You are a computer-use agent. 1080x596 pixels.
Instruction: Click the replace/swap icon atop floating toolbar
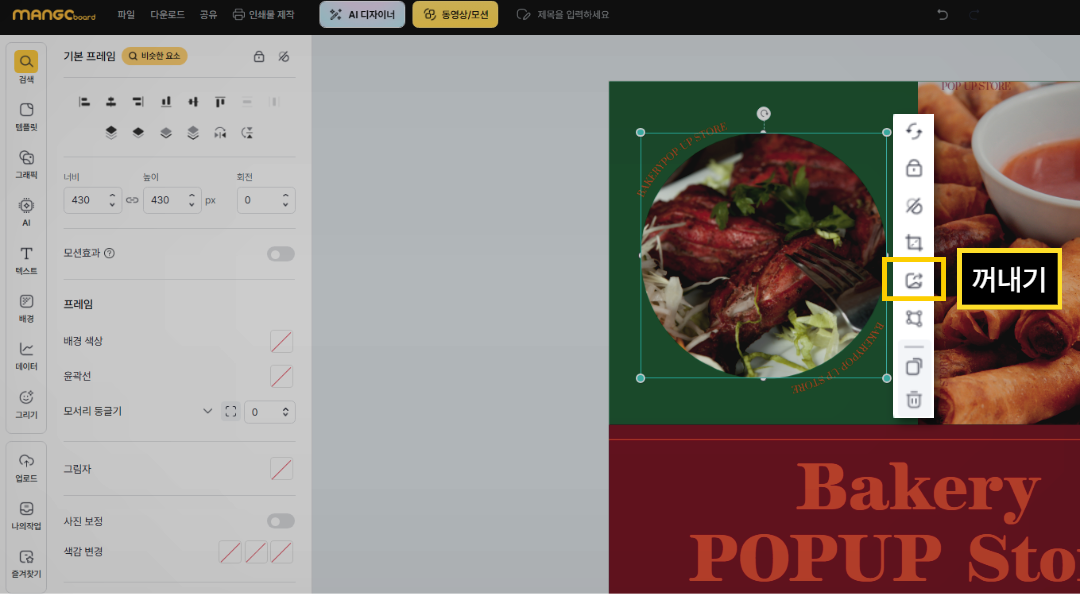coord(913,132)
